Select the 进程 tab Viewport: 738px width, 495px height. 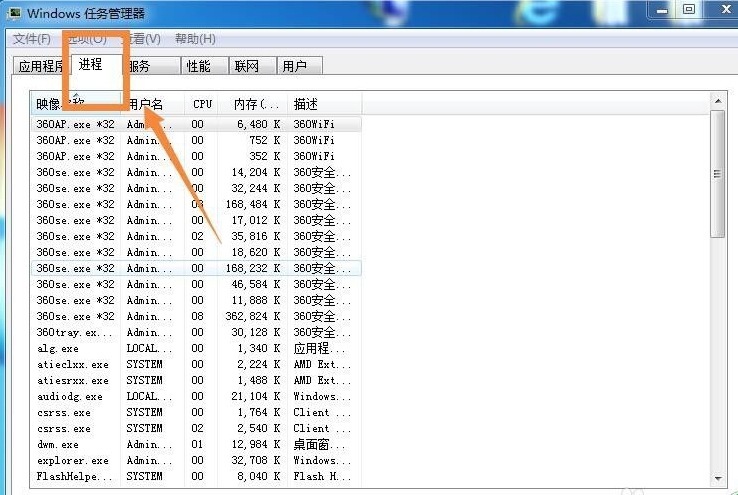tap(91, 65)
